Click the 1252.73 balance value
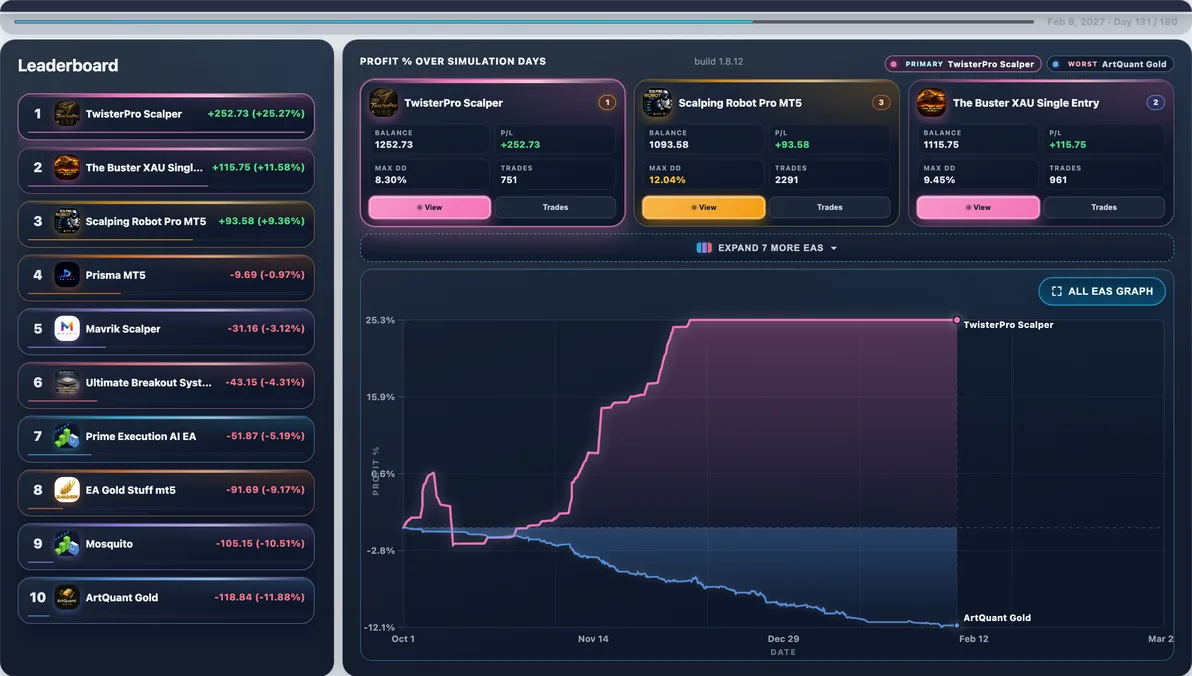 point(394,144)
